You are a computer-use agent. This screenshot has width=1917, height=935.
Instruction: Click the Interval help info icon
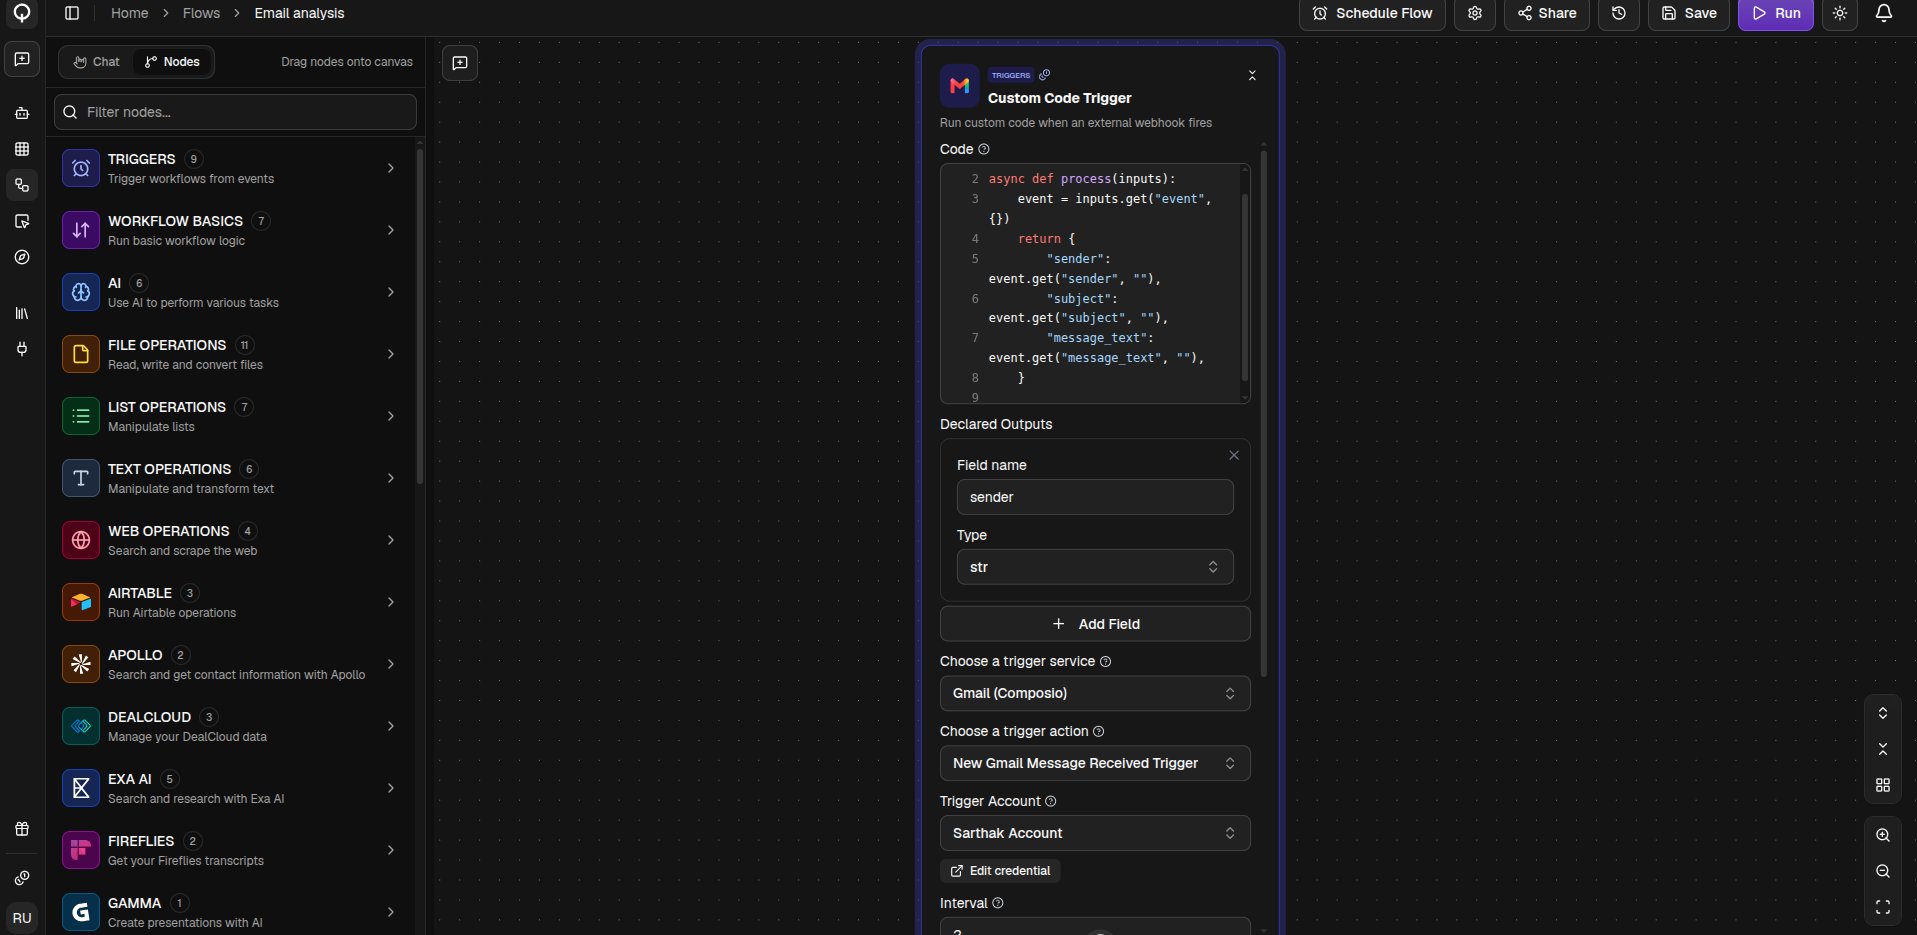pyautogui.click(x=997, y=903)
